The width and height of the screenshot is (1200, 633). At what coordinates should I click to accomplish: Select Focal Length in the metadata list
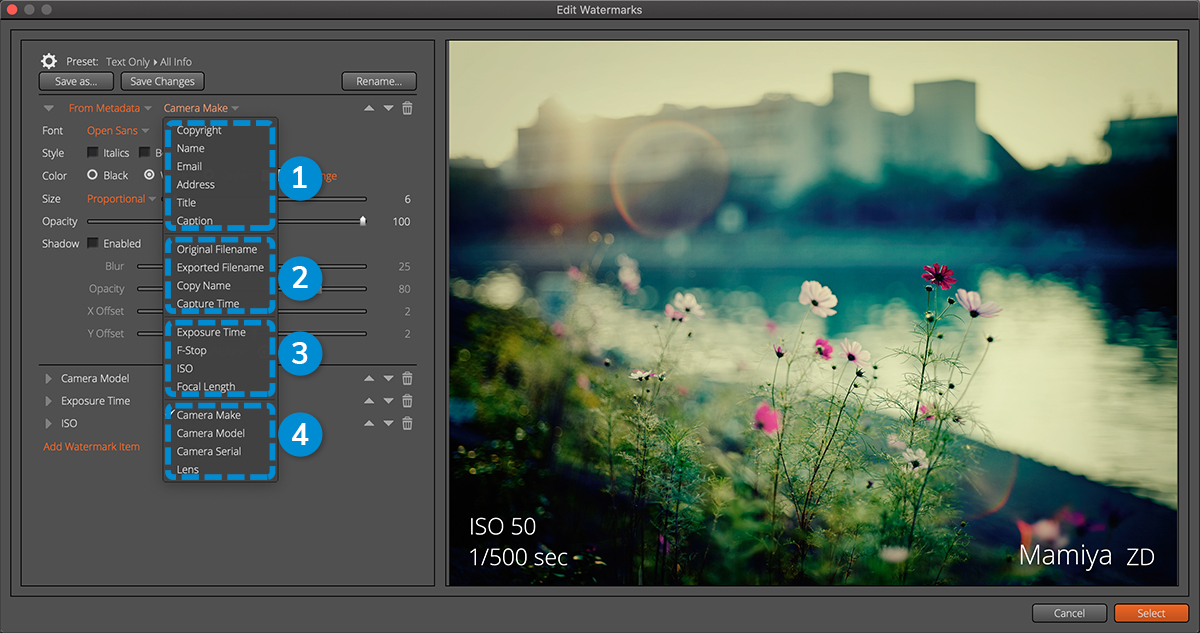click(x=206, y=387)
